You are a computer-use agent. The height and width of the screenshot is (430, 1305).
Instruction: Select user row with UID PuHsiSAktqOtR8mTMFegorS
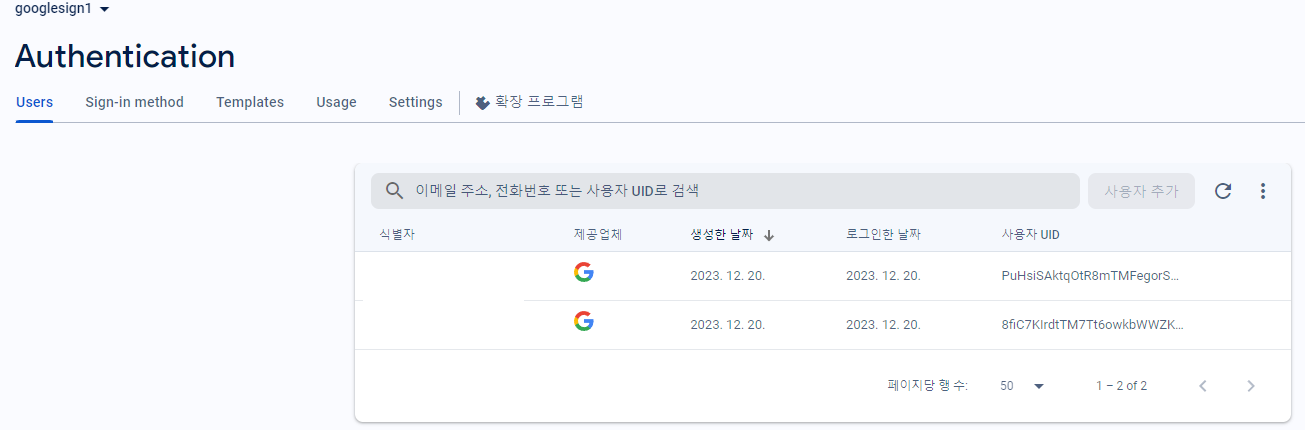tap(823, 276)
